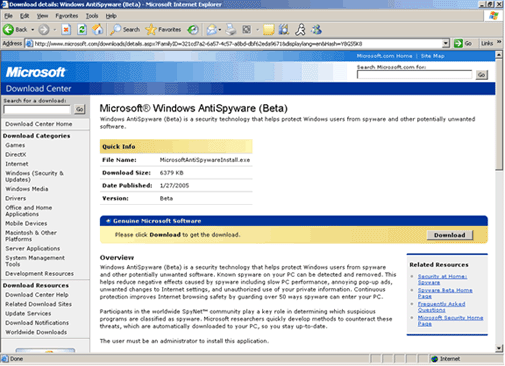Click the History toolbar icon
505x366 pixels.
tap(193, 30)
